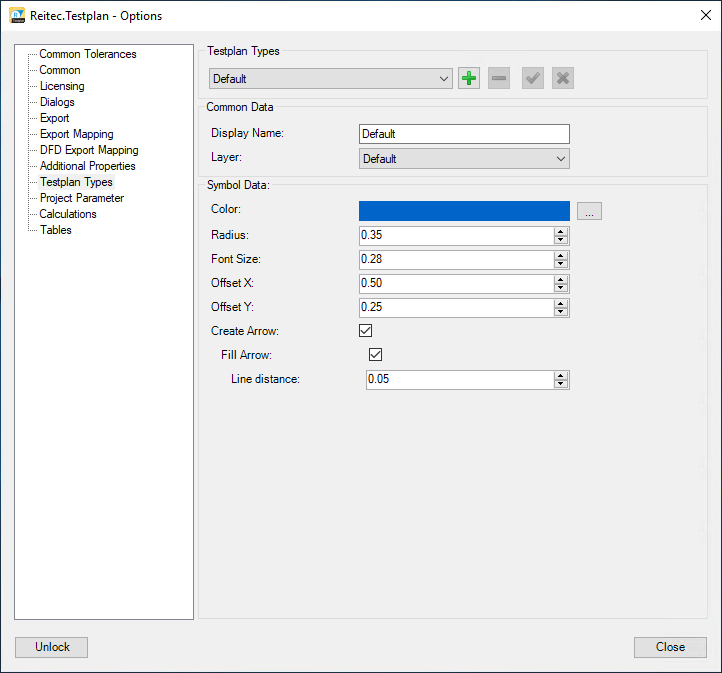Click the green plus add testplan type icon
The width and height of the screenshot is (722, 673).
(469, 78)
